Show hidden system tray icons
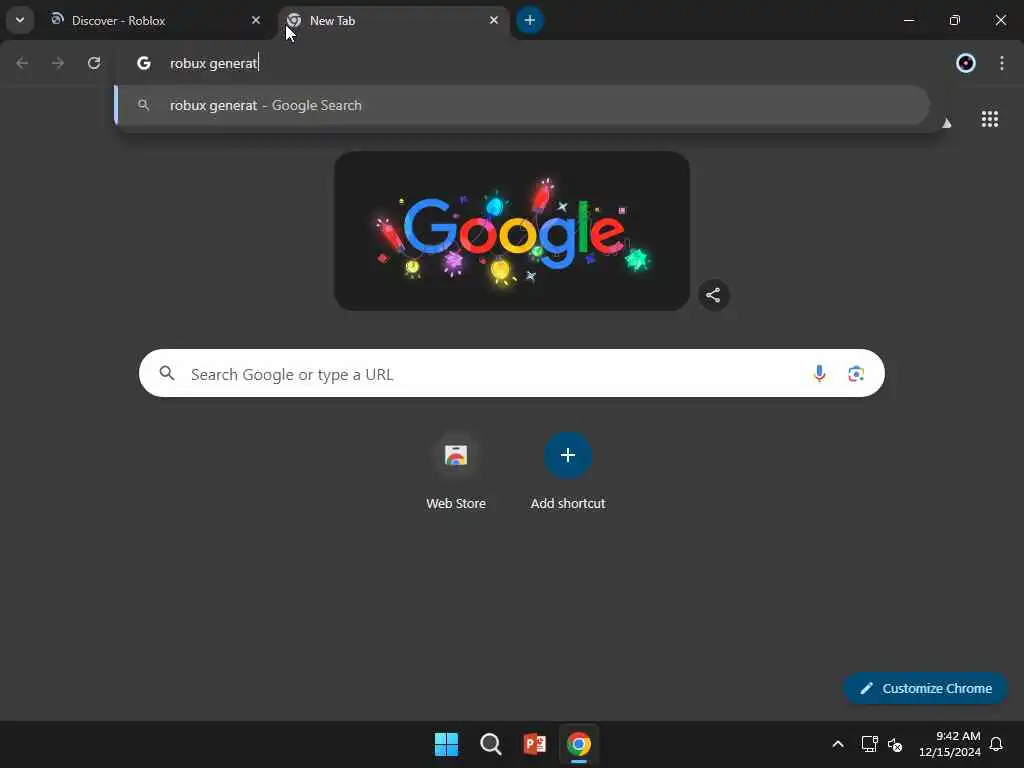1024x768 pixels. pos(838,744)
